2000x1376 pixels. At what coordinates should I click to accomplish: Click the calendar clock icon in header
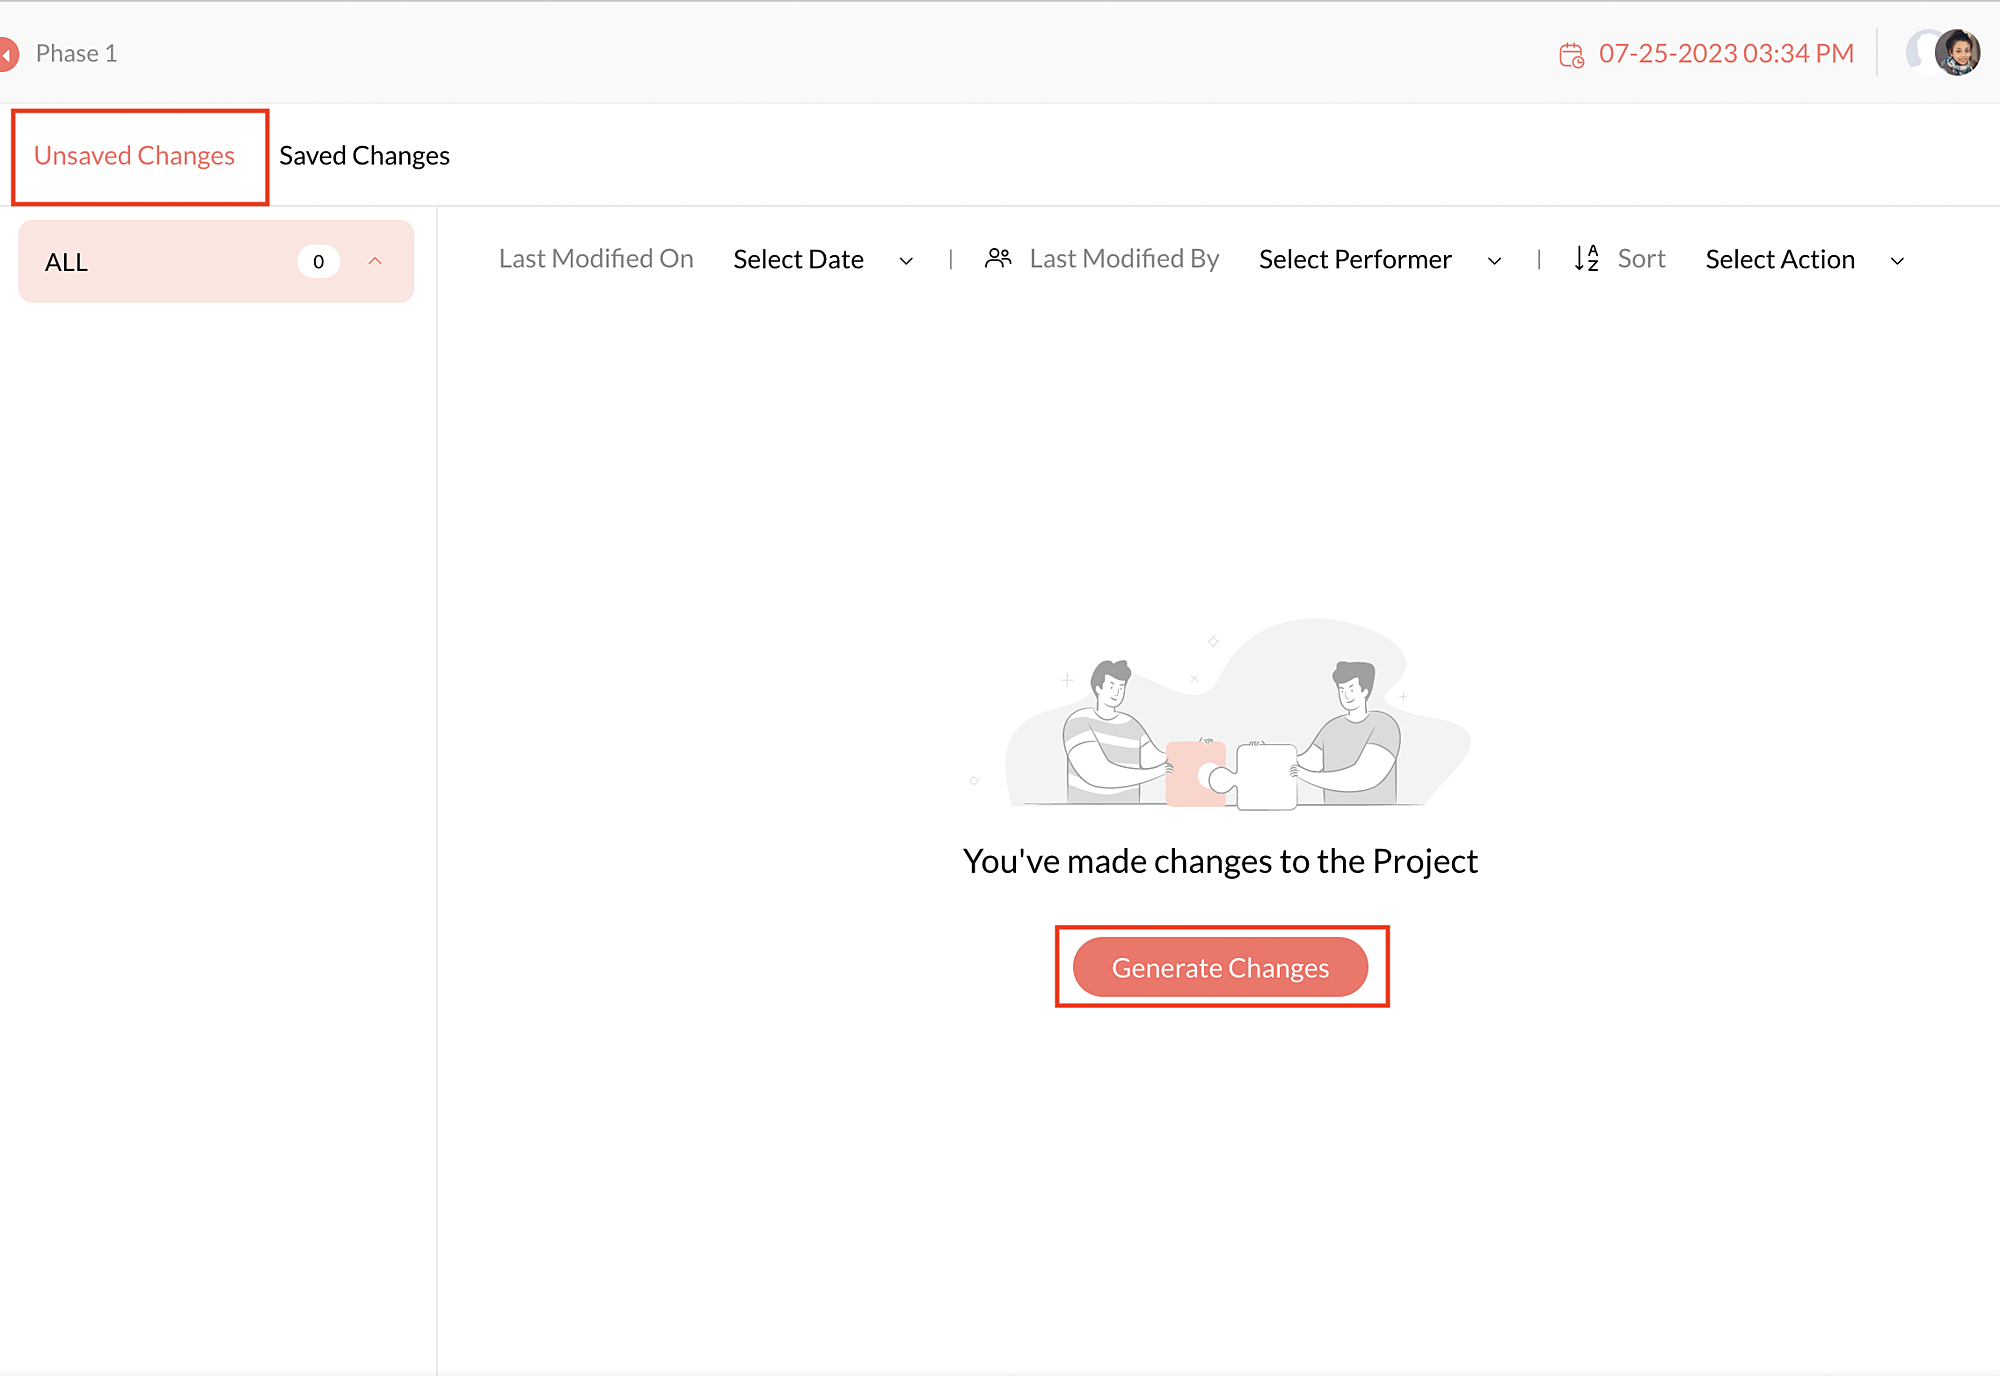(1571, 55)
